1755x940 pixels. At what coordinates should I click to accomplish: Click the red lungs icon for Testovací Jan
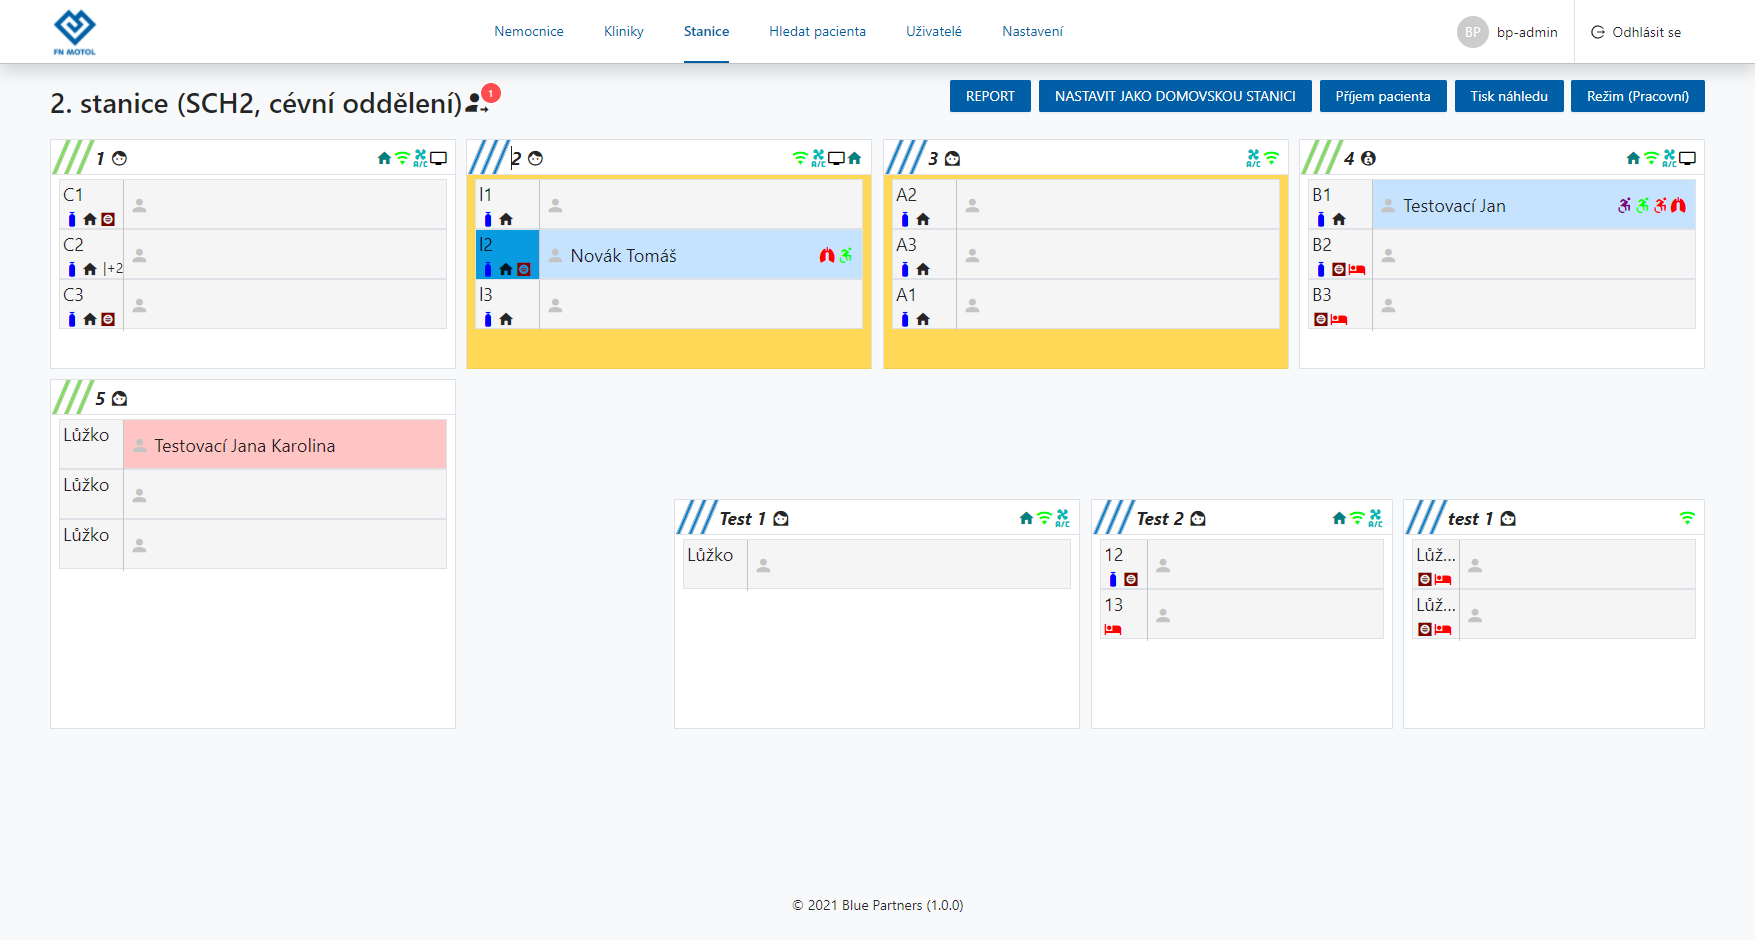[x=1678, y=205]
